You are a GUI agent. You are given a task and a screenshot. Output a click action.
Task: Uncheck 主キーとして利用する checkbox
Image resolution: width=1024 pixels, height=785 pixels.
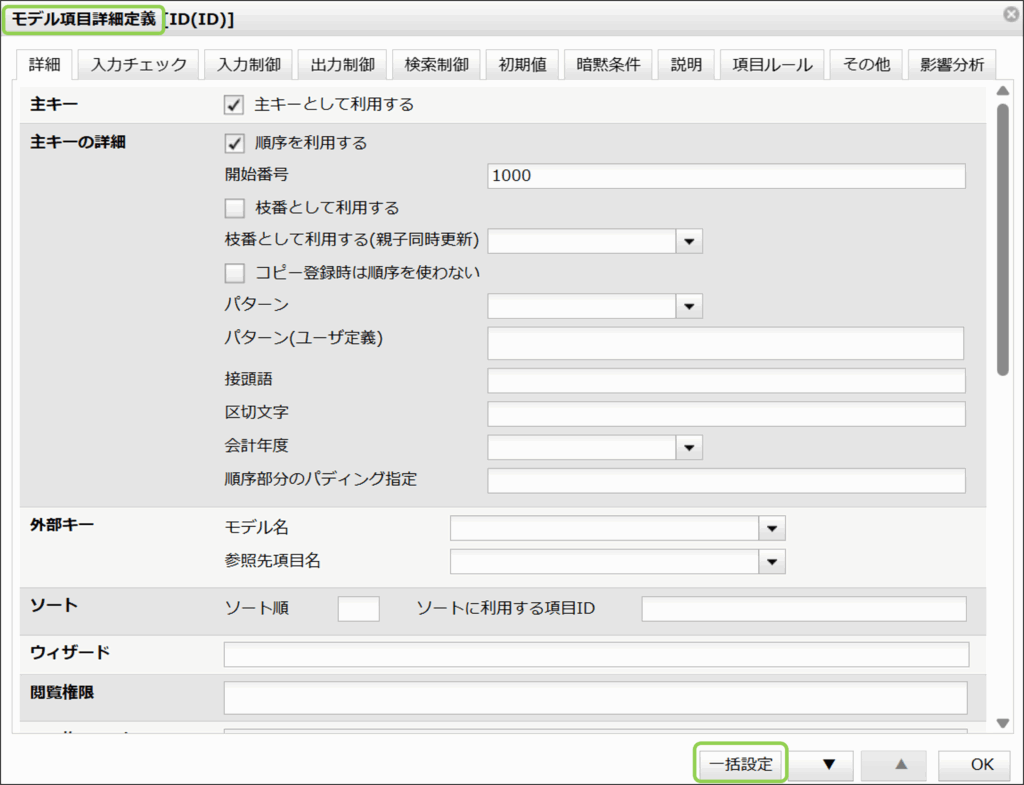pos(235,104)
